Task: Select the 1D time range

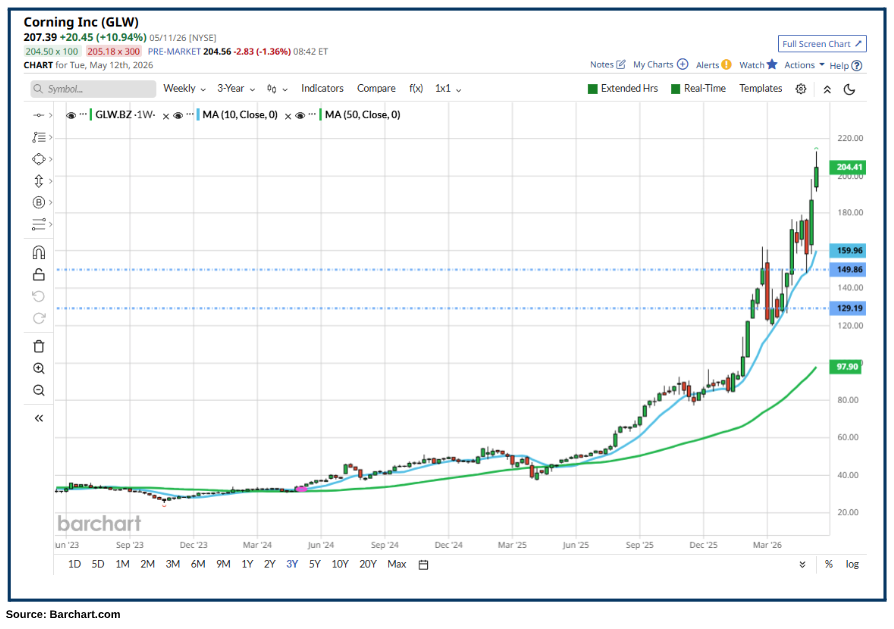Action: point(74,564)
